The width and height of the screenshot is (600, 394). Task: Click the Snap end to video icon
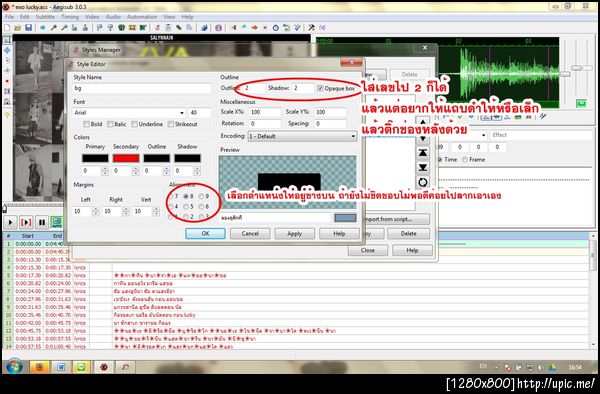[x=110, y=28]
